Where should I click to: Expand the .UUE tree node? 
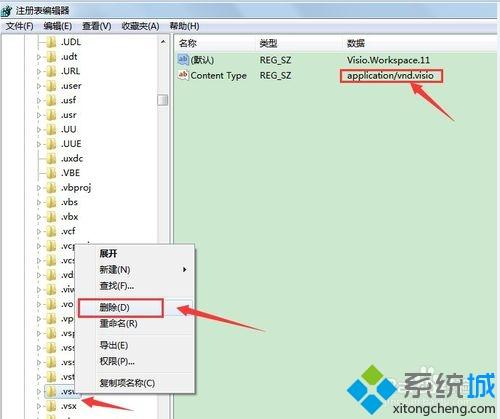(39, 144)
